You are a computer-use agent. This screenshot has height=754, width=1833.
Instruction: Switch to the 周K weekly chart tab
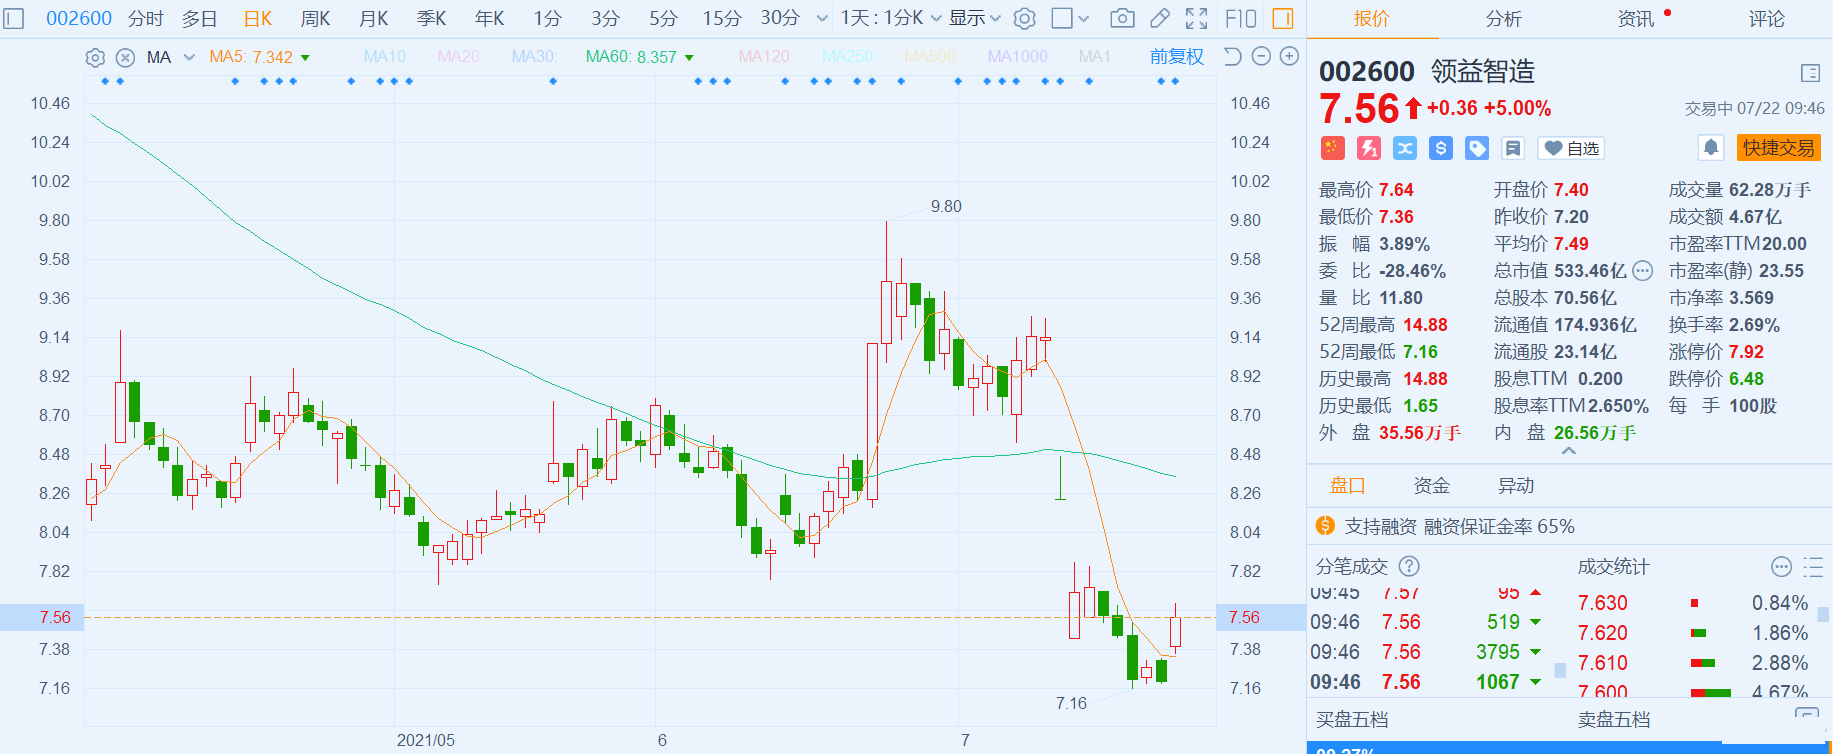(x=315, y=18)
